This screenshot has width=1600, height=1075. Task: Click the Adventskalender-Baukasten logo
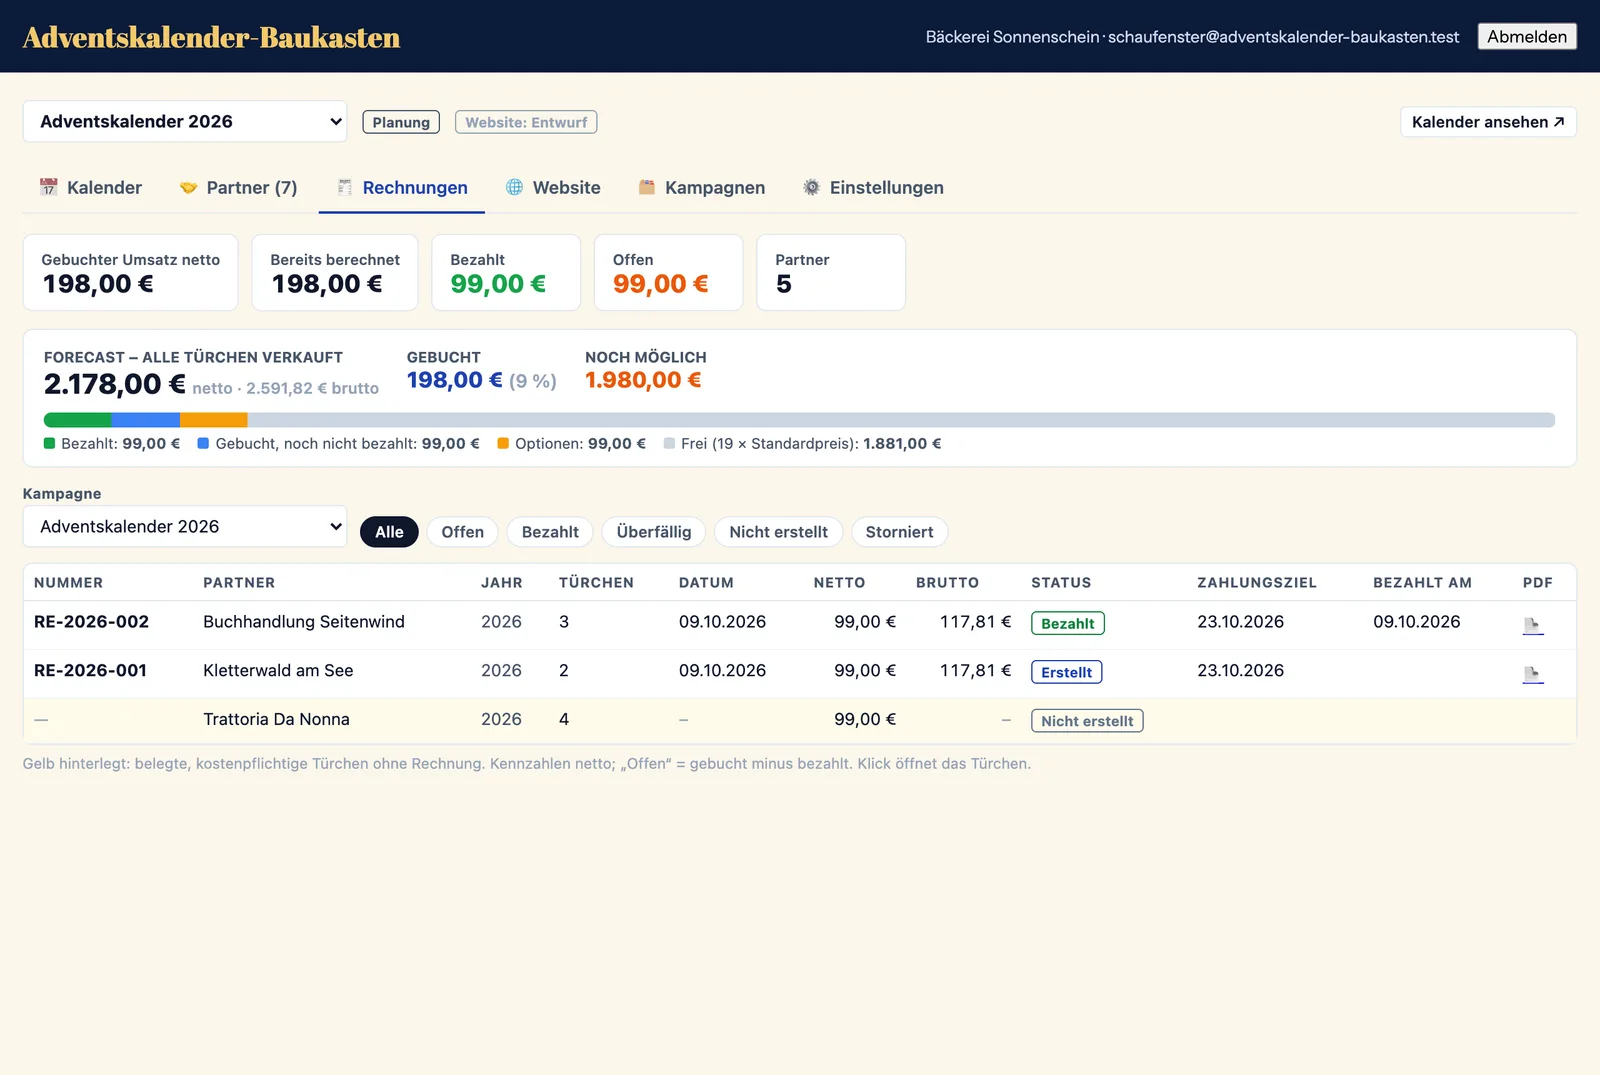(x=211, y=37)
